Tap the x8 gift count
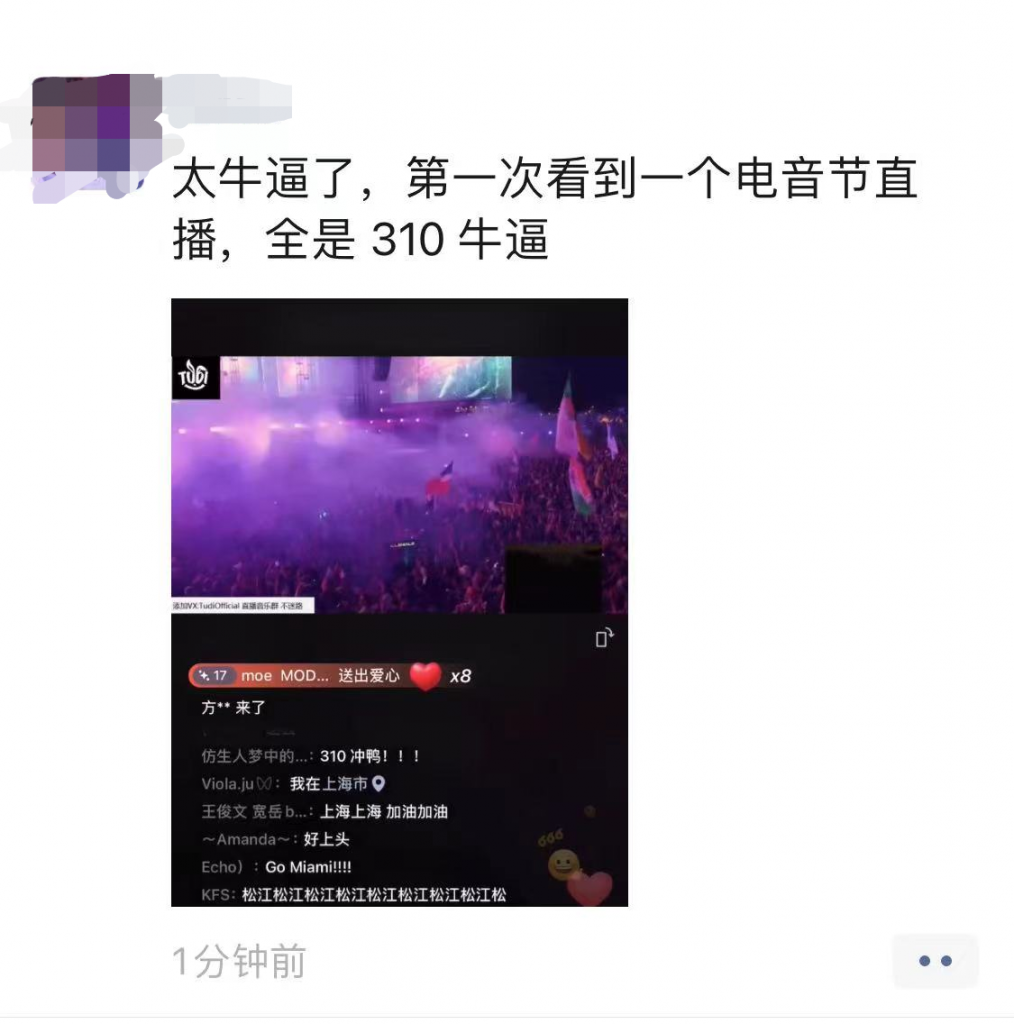1014x1024 pixels. point(460,677)
